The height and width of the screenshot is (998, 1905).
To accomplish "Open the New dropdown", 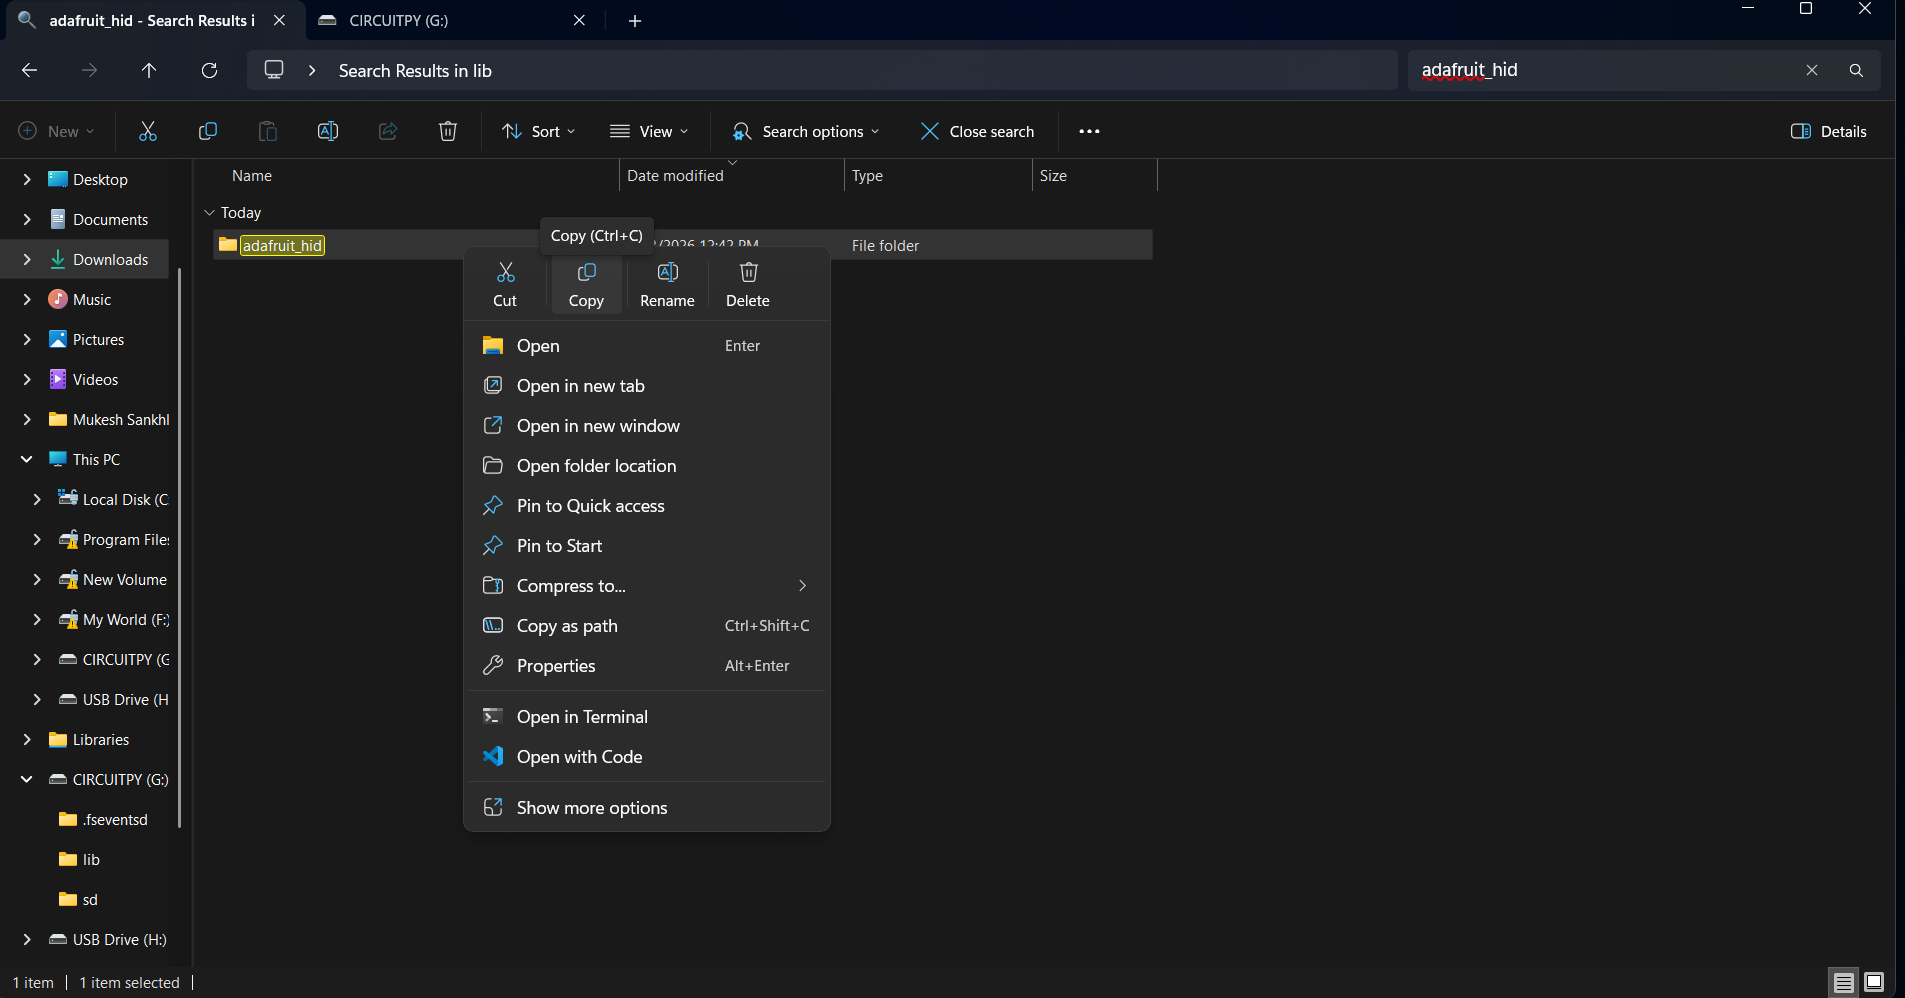I will coord(57,131).
